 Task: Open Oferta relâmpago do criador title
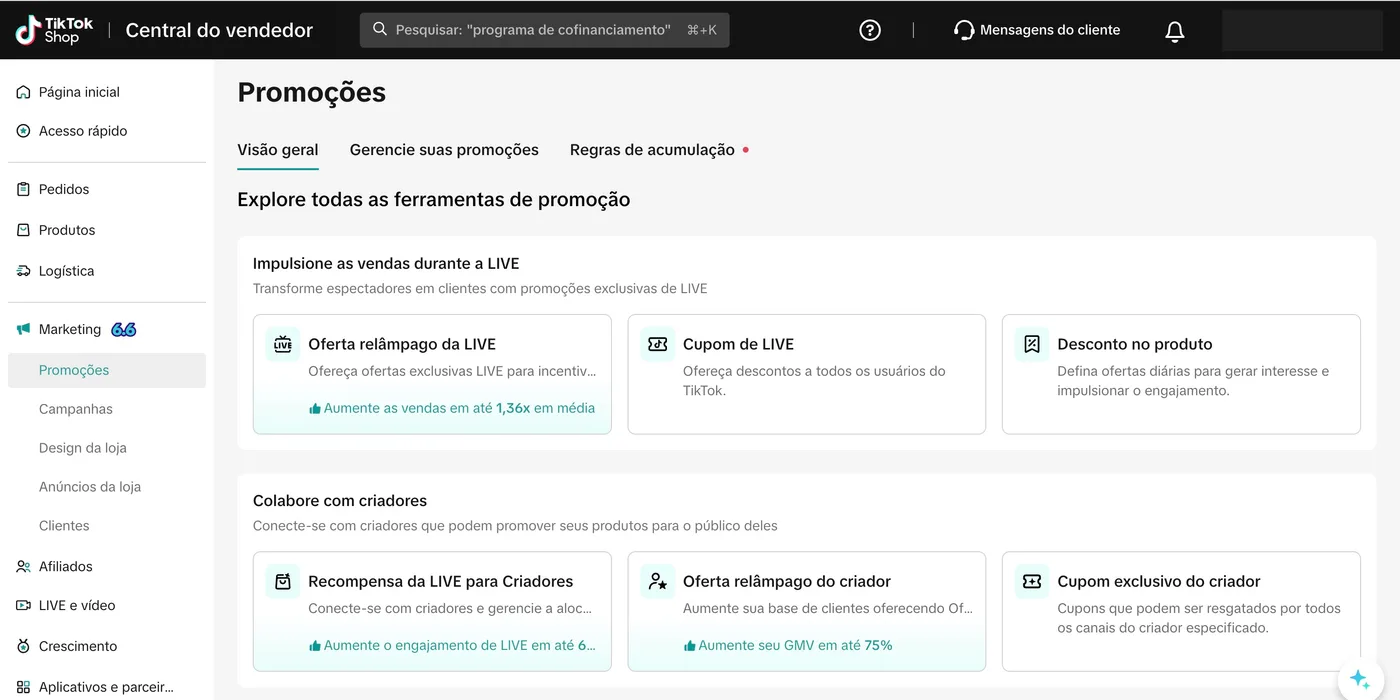tap(787, 581)
